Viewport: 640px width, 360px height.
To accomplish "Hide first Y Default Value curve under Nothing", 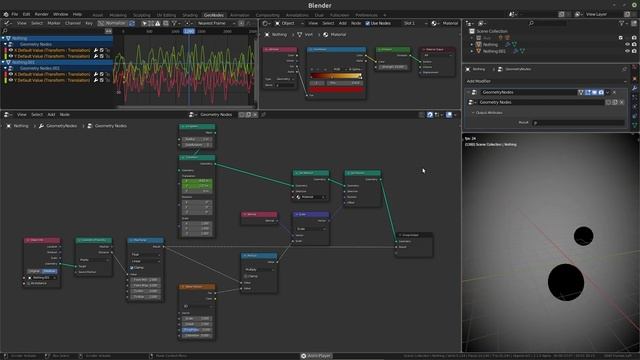I will click(x=11, y=56).
